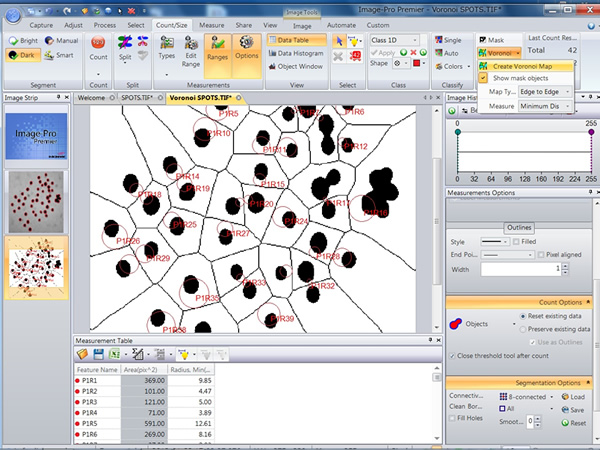The width and height of the screenshot is (600, 450).
Task: Toggle Show mask objects option
Action: coord(525,78)
